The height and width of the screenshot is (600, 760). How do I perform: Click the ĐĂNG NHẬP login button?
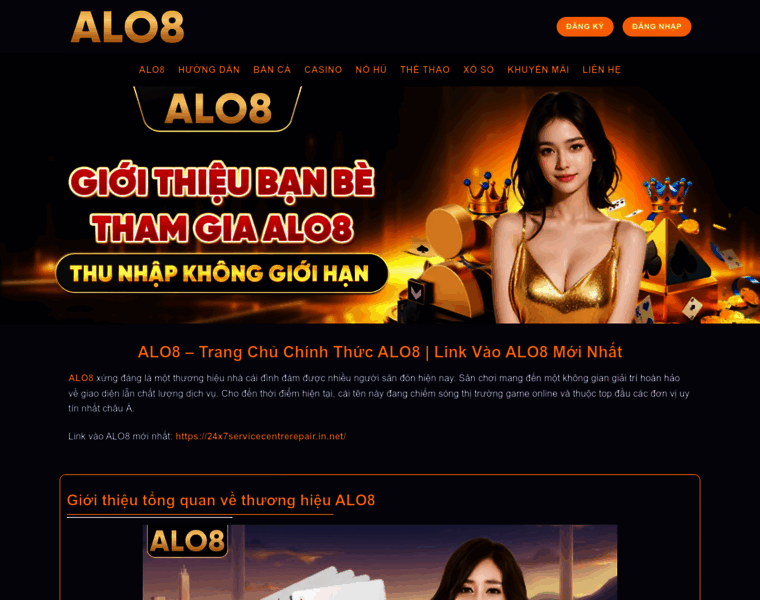(x=656, y=27)
